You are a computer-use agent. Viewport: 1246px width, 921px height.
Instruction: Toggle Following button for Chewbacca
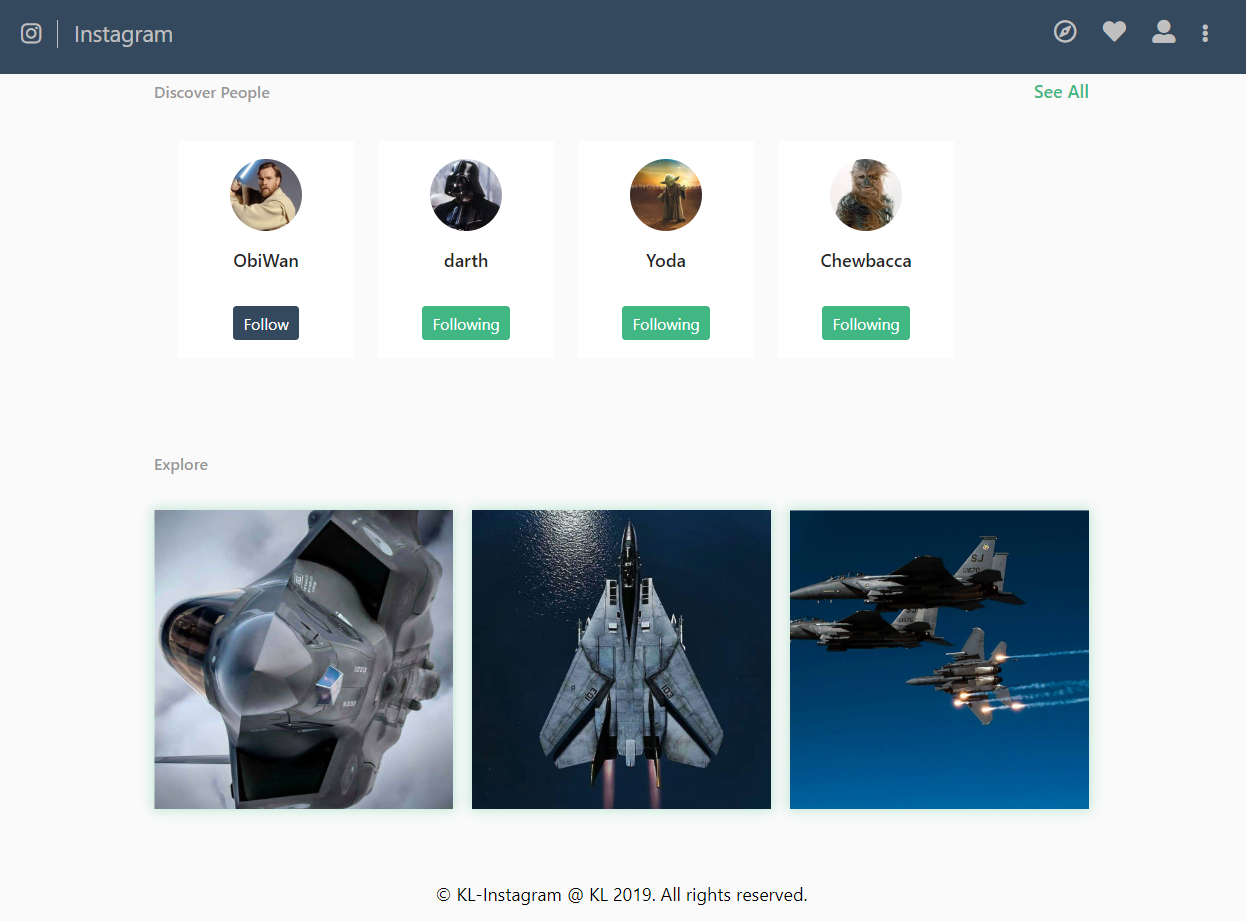866,323
